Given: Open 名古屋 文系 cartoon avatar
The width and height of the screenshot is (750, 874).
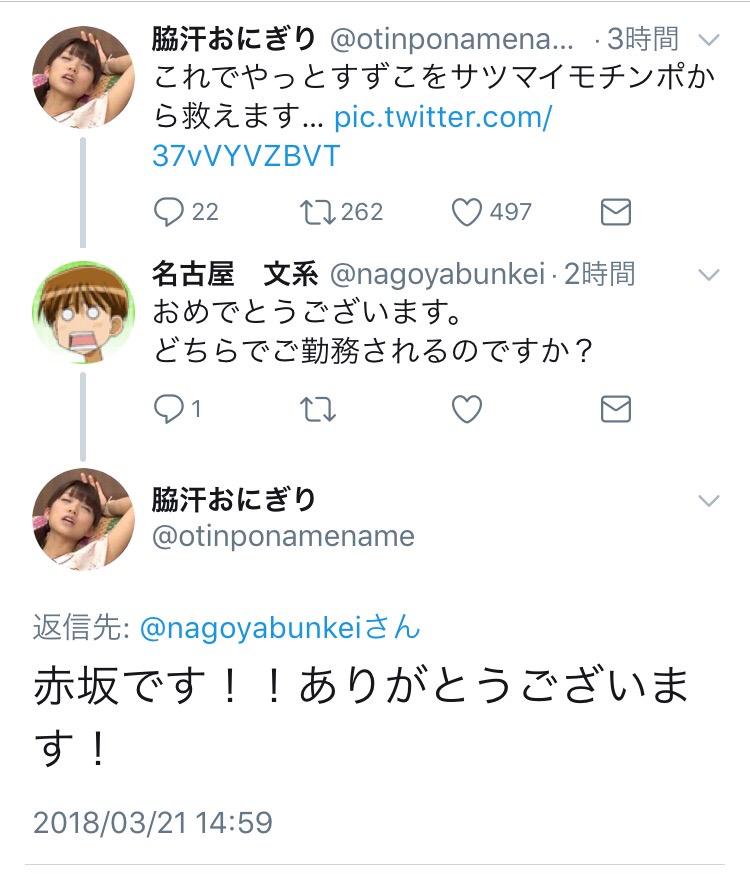Looking at the screenshot, I should click(83, 311).
